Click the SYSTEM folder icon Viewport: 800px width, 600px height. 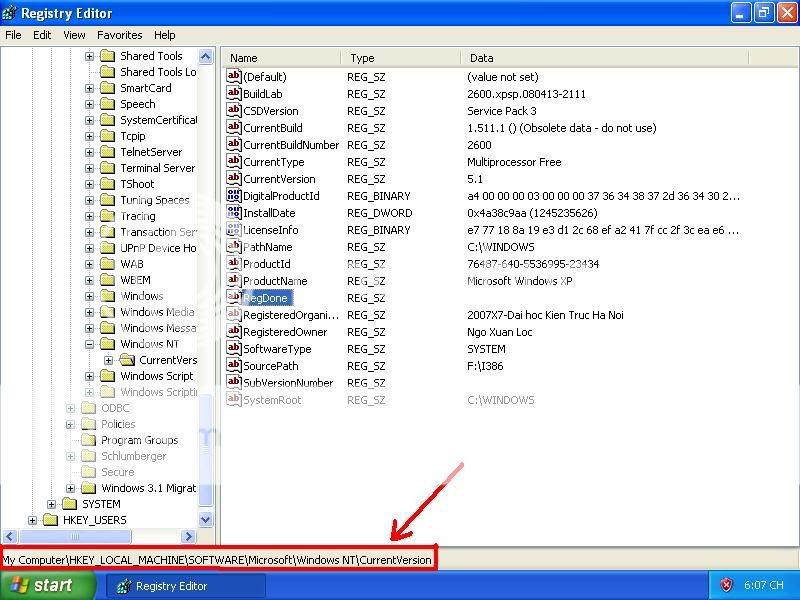(x=69, y=504)
